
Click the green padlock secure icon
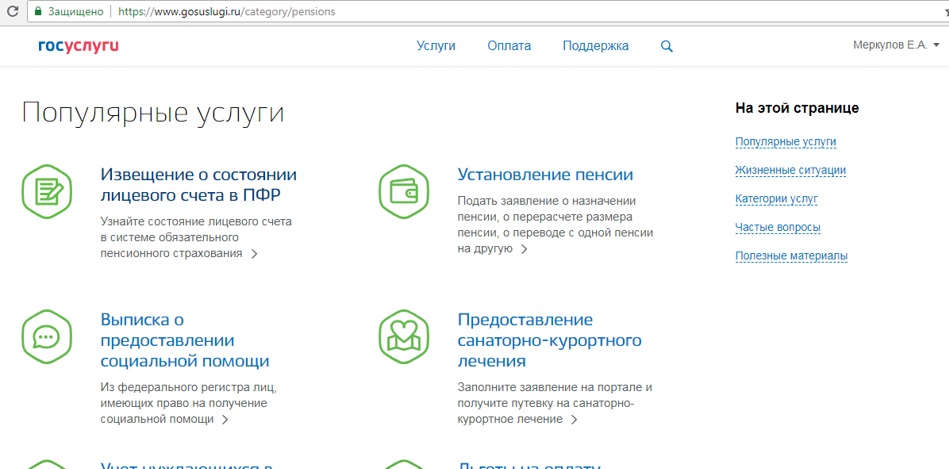click(x=38, y=12)
